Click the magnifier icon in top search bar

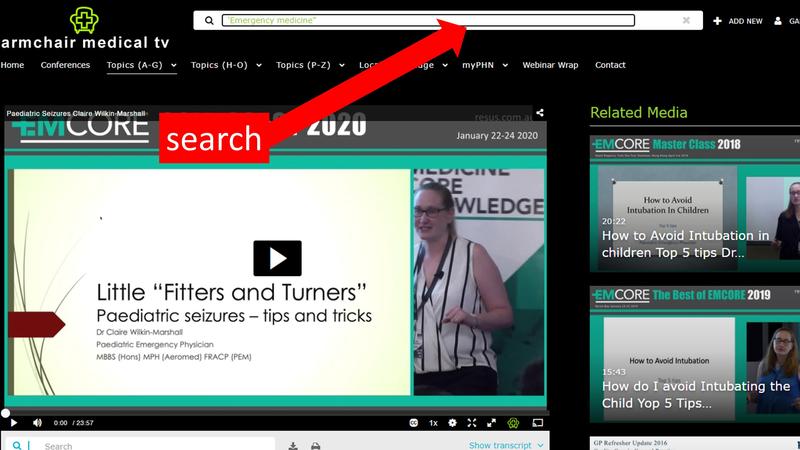[x=209, y=20]
